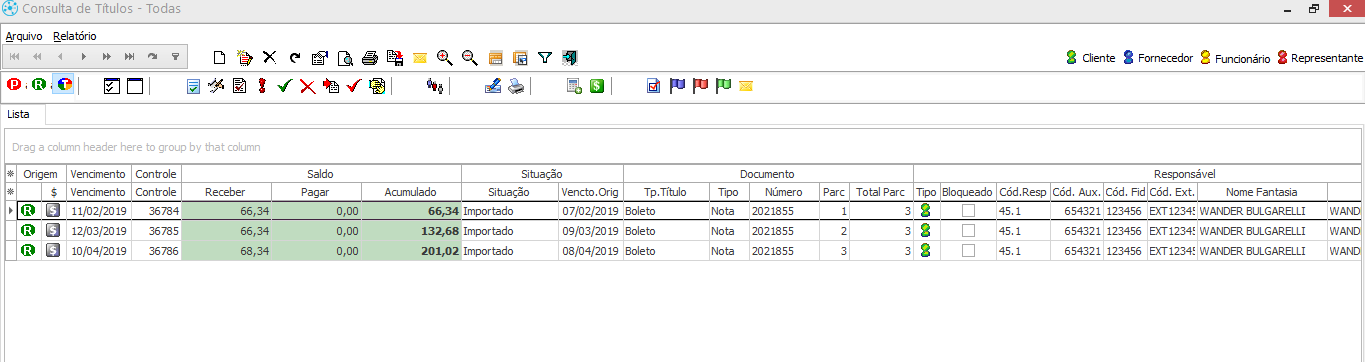This screenshot has height=362, width=1365.
Task: Click the Acumulado column header
Action: (411, 191)
